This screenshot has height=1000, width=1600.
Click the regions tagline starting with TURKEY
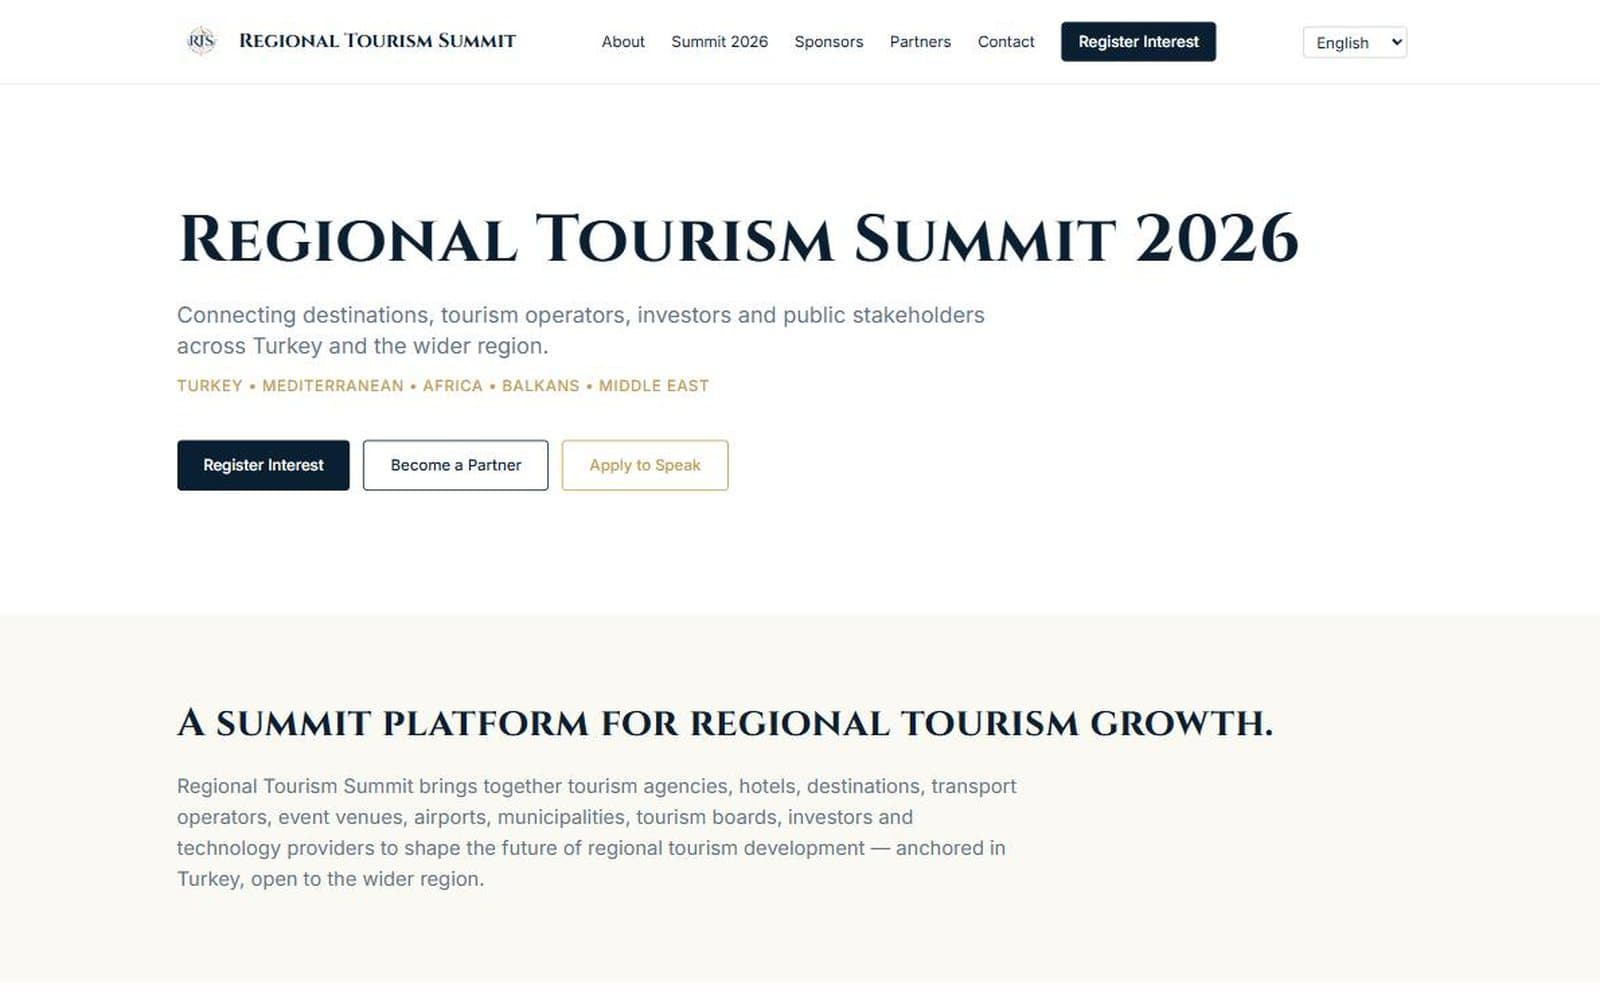[443, 386]
